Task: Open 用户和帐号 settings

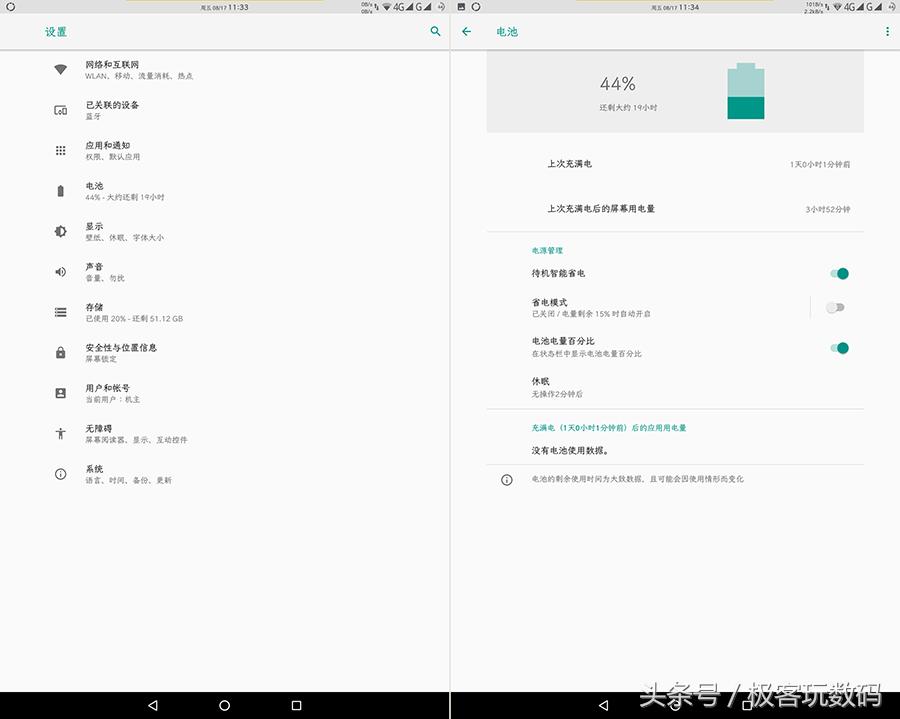Action: pos(224,393)
